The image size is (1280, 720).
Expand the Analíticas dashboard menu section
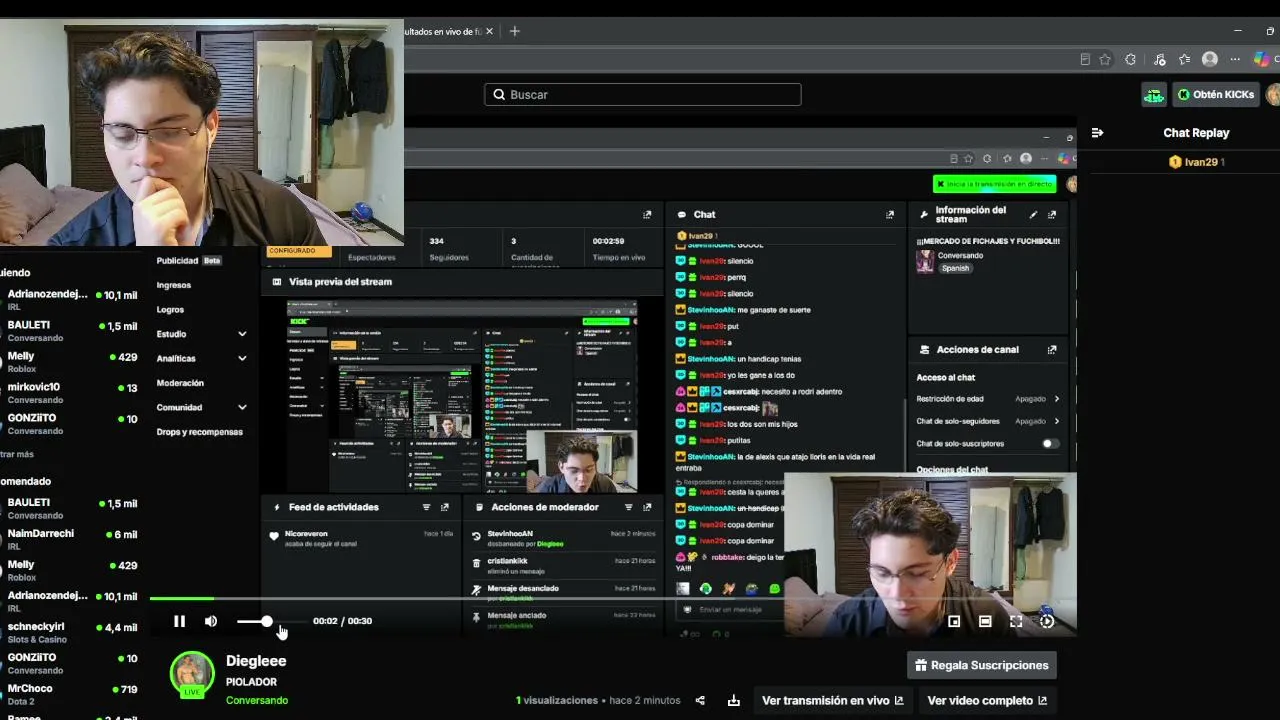click(242, 358)
